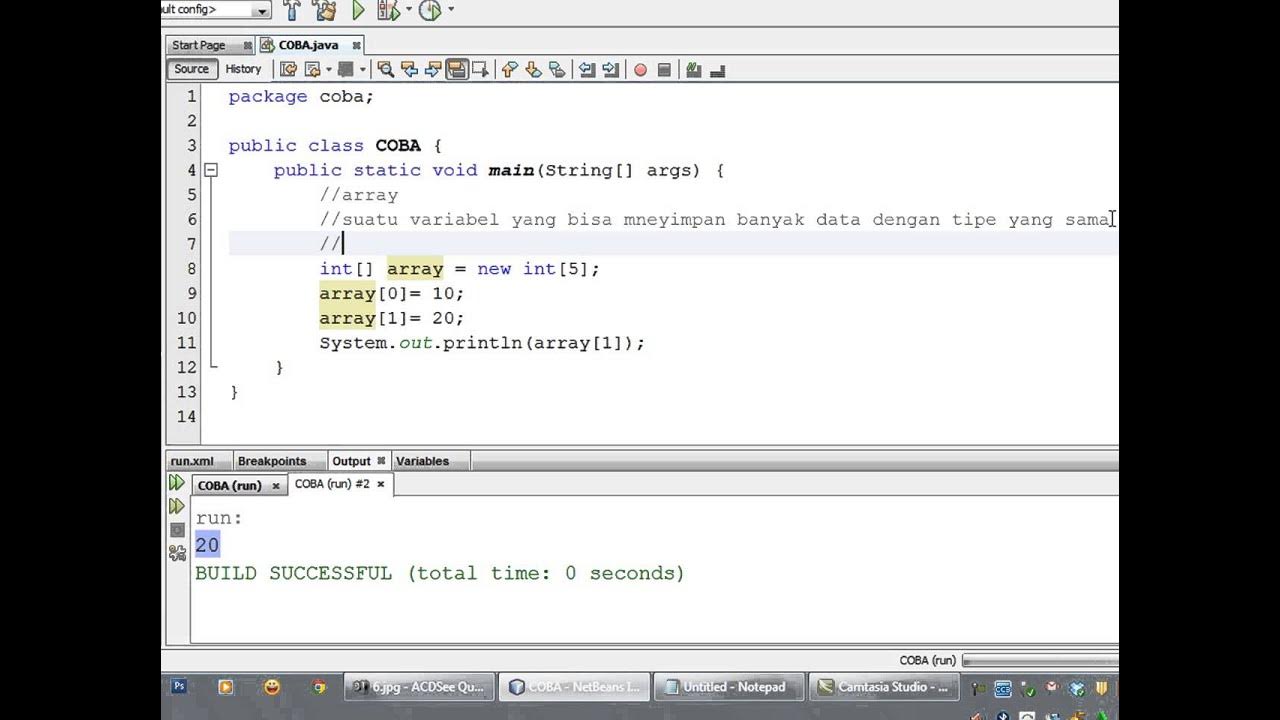The image size is (1280, 720).
Task: Click the Uncomment code icon
Action: pos(716,70)
